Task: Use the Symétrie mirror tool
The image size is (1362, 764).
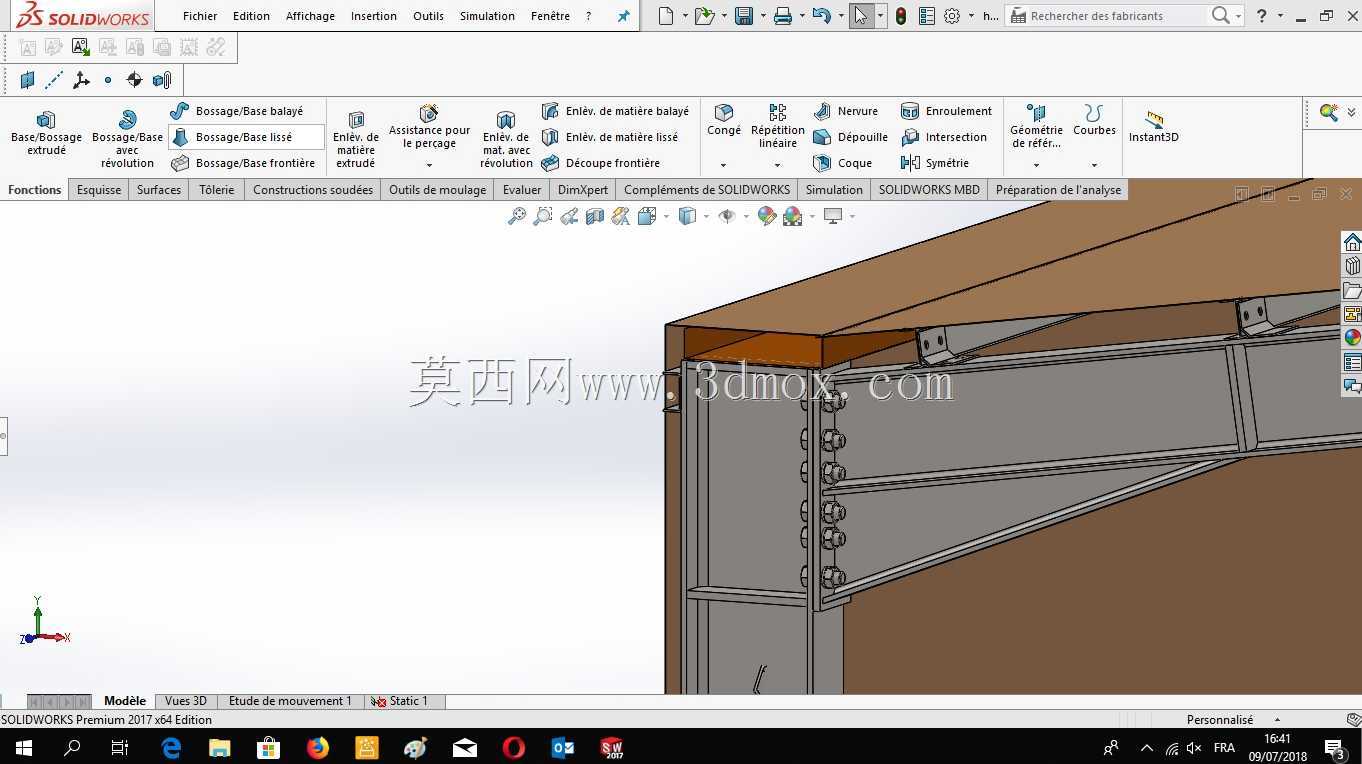Action: click(x=935, y=163)
